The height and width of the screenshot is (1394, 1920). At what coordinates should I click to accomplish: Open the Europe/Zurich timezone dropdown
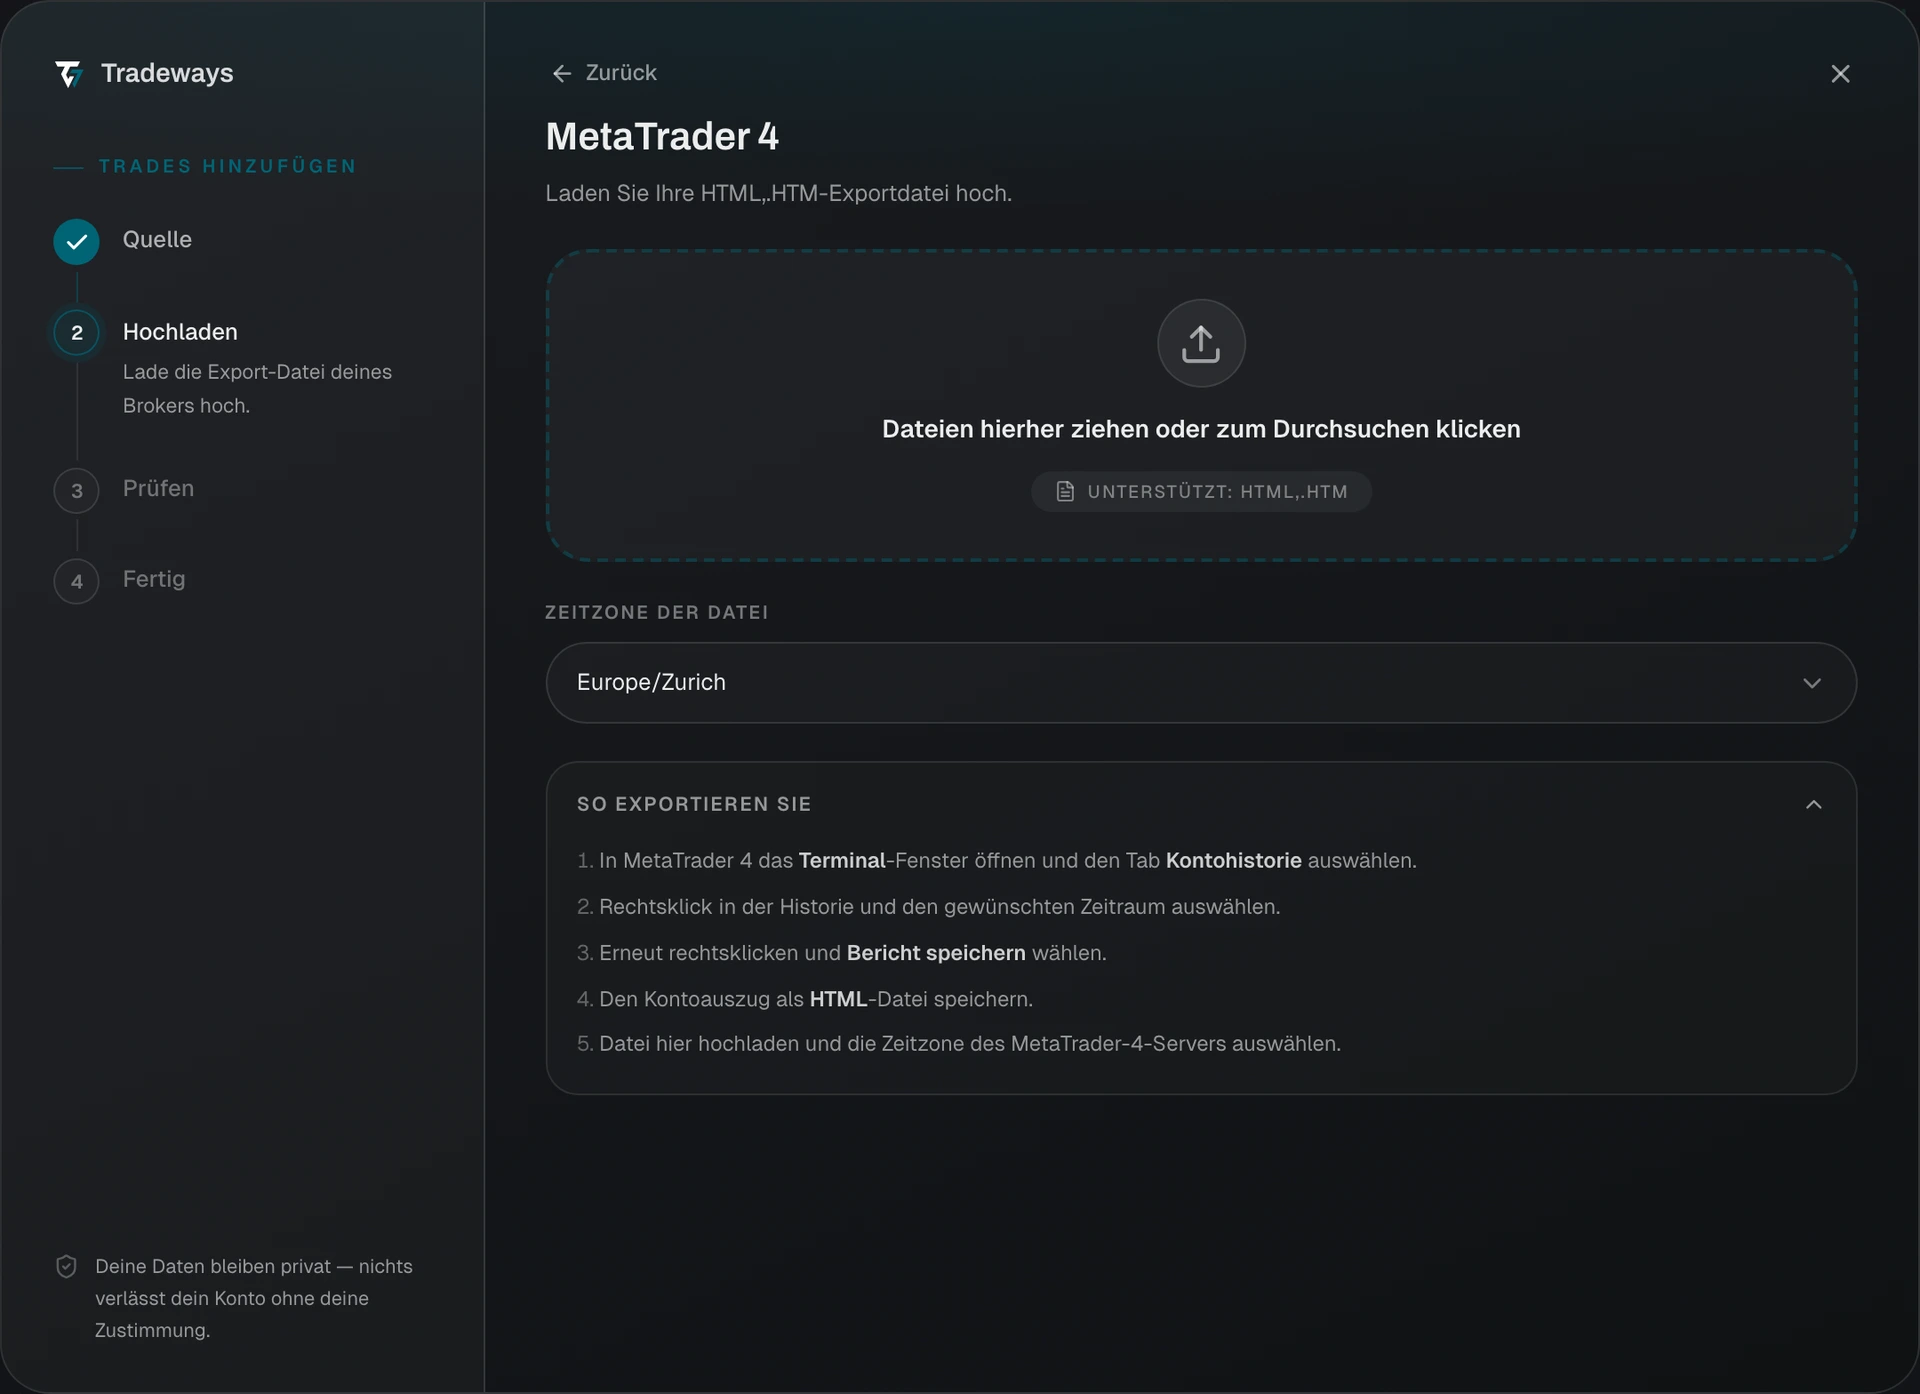click(1201, 683)
